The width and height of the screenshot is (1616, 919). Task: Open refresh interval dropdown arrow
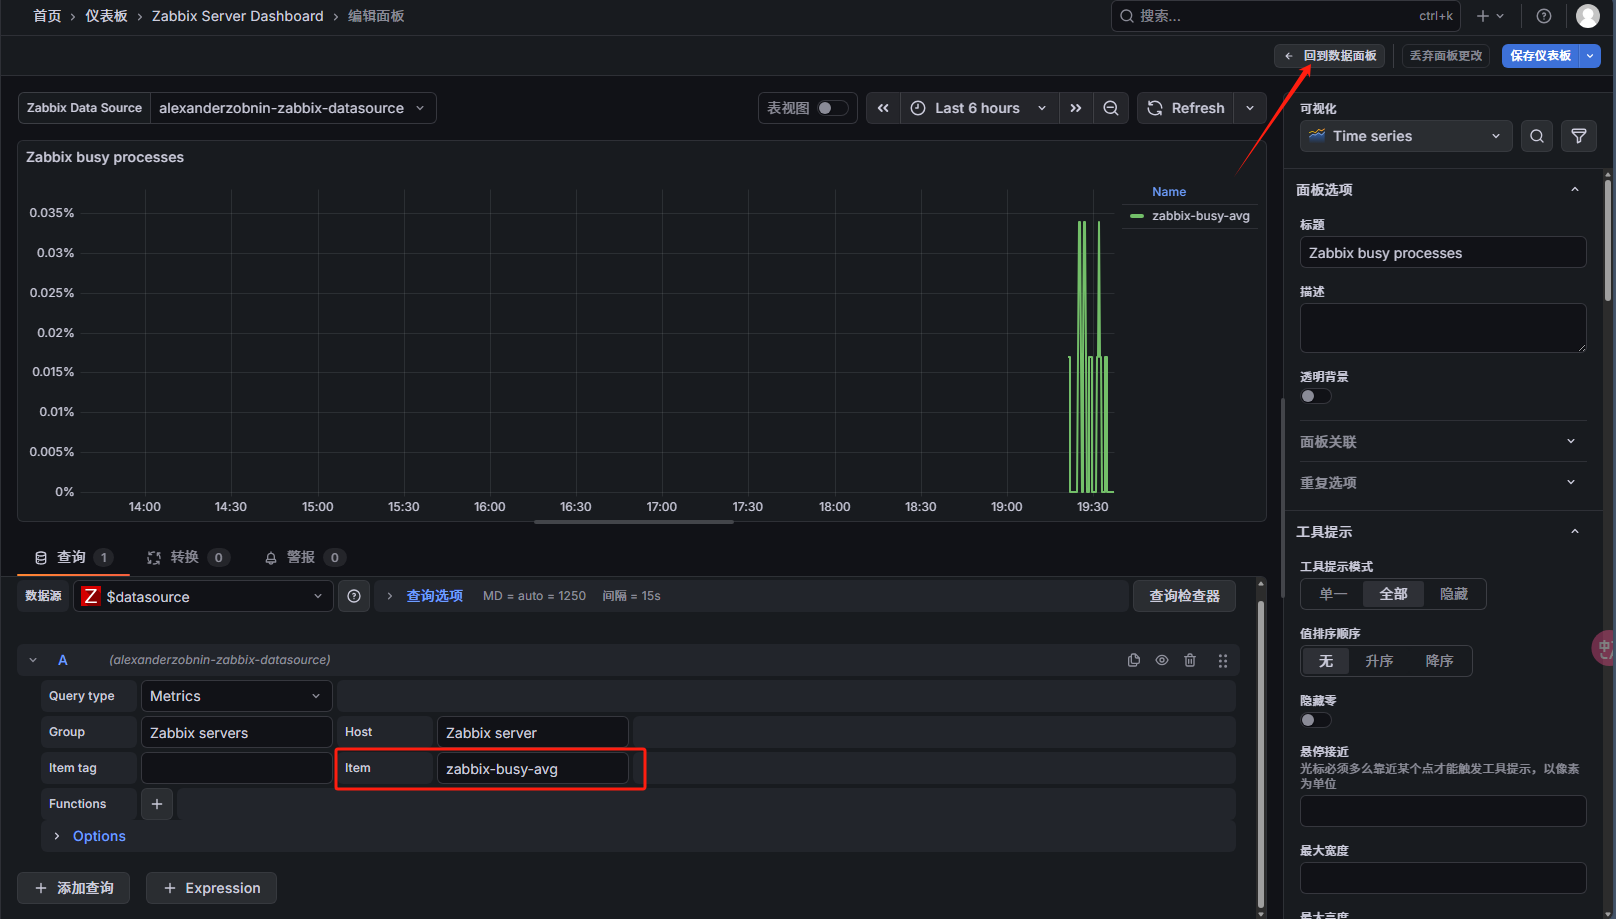[1250, 108]
